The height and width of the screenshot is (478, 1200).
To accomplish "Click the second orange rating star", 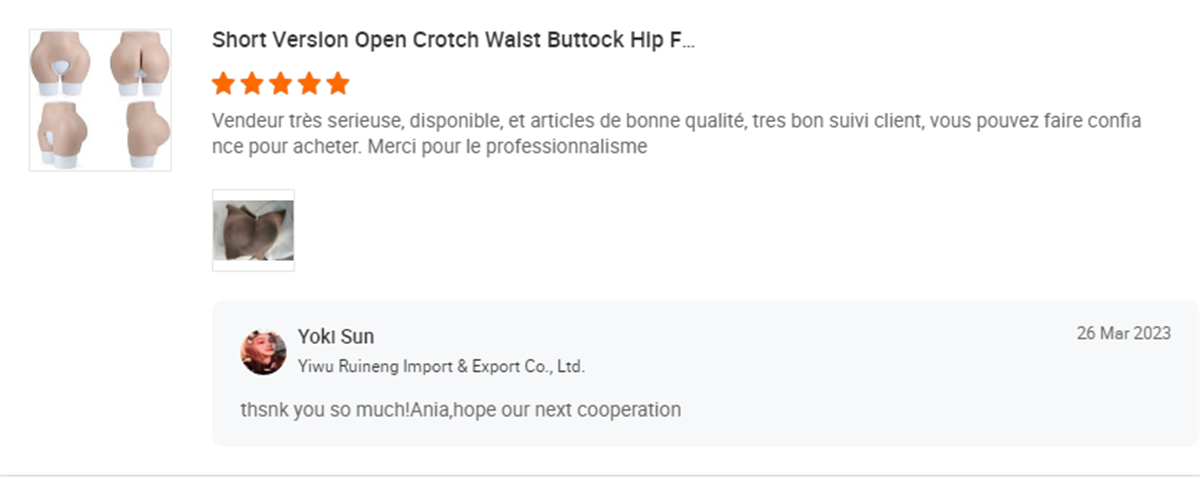I will pyautogui.click(x=252, y=83).
